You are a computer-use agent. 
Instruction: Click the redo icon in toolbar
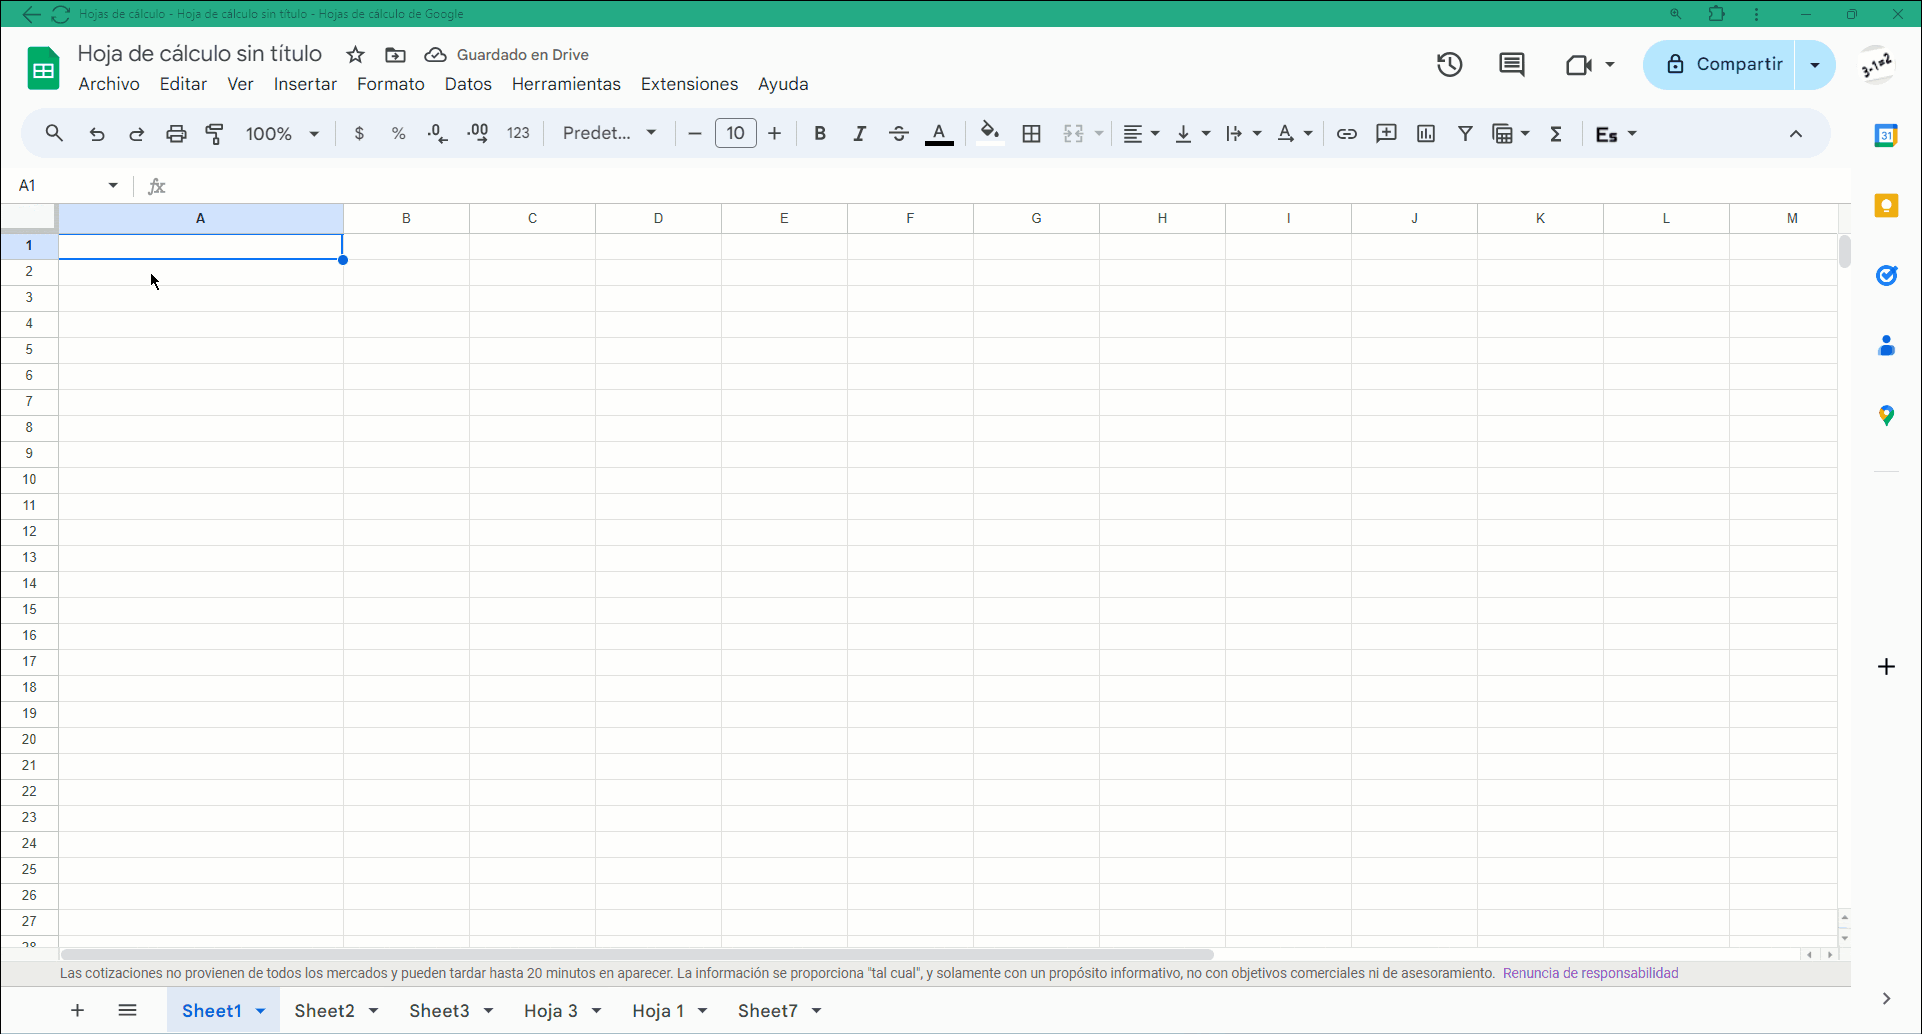[137, 134]
